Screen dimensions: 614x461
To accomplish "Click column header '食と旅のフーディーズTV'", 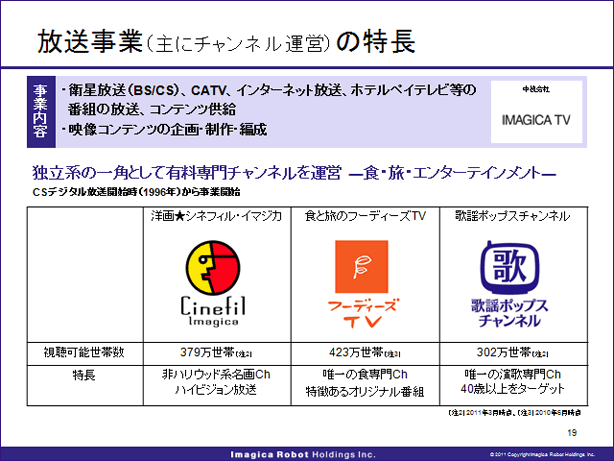I will [x=365, y=216].
